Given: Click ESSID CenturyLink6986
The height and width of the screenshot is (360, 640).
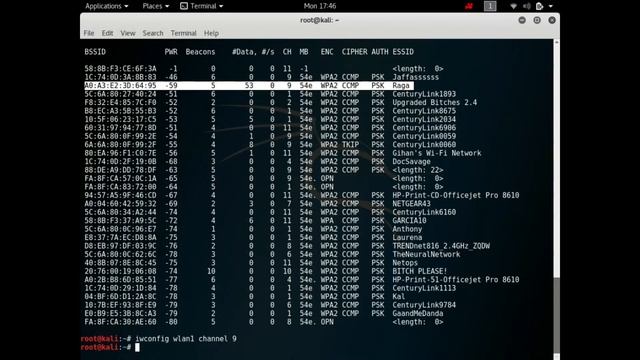Looking at the screenshot, I should (424, 128).
